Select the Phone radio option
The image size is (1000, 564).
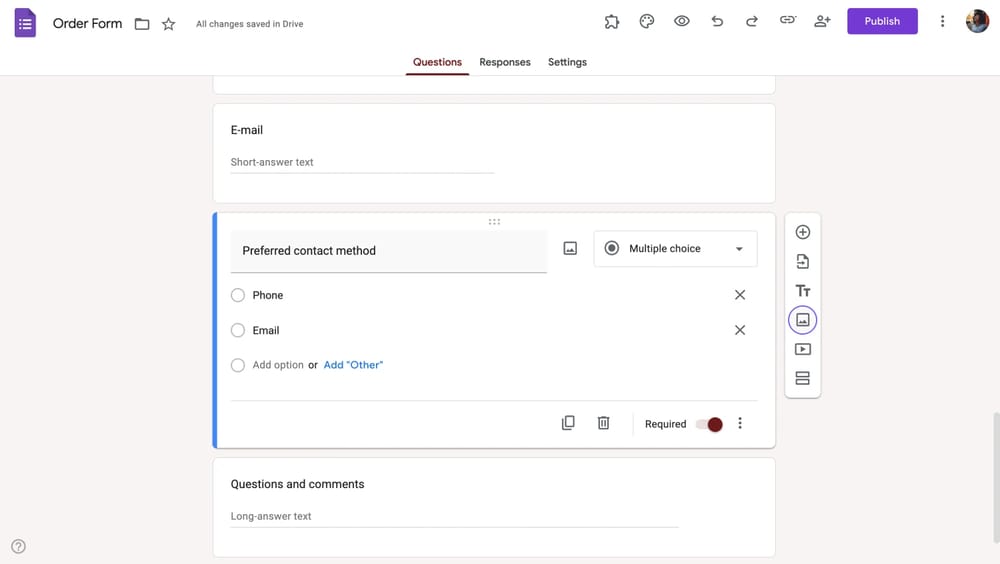(x=238, y=295)
